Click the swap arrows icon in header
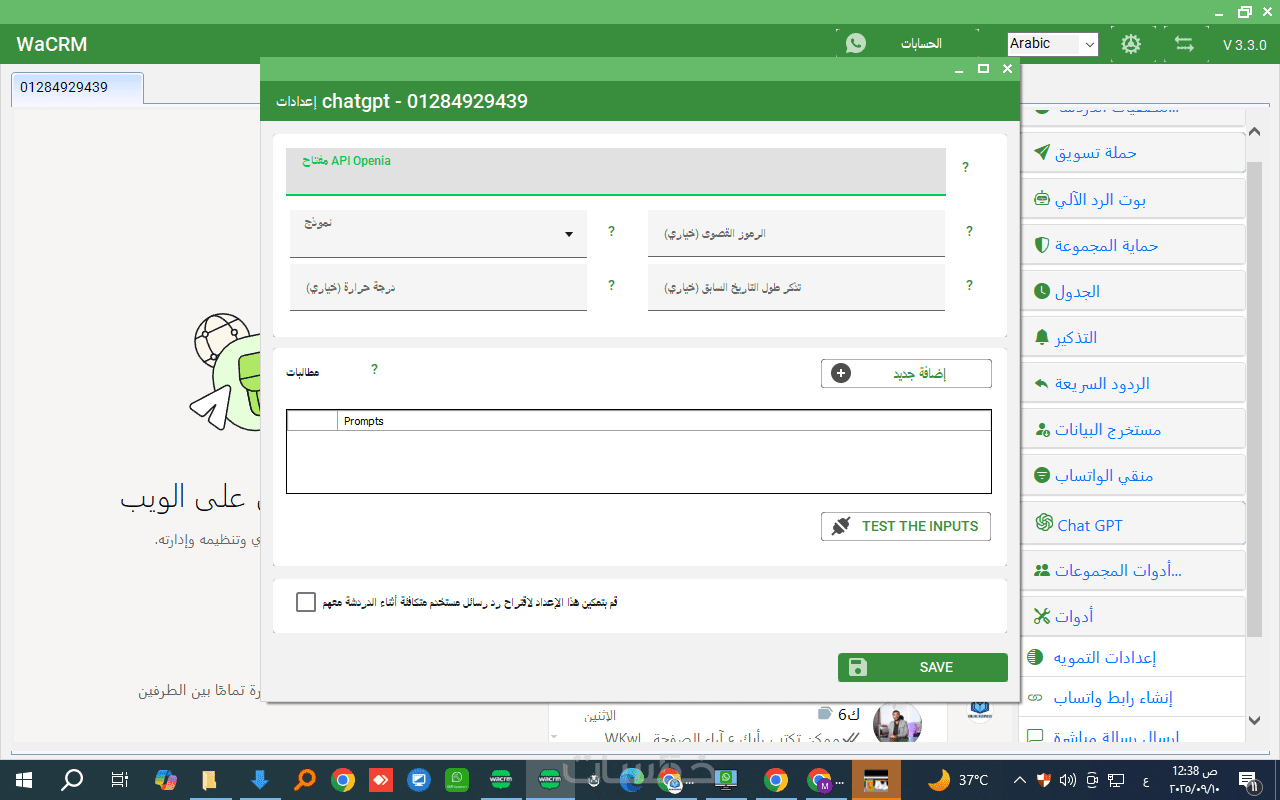The image size is (1280, 800). pyautogui.click(x=1185, y=44)
